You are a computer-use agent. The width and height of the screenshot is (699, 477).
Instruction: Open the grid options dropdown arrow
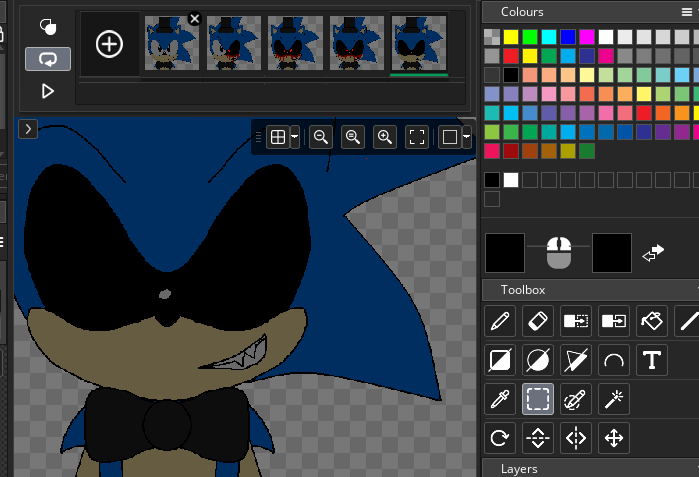(295, 137)
